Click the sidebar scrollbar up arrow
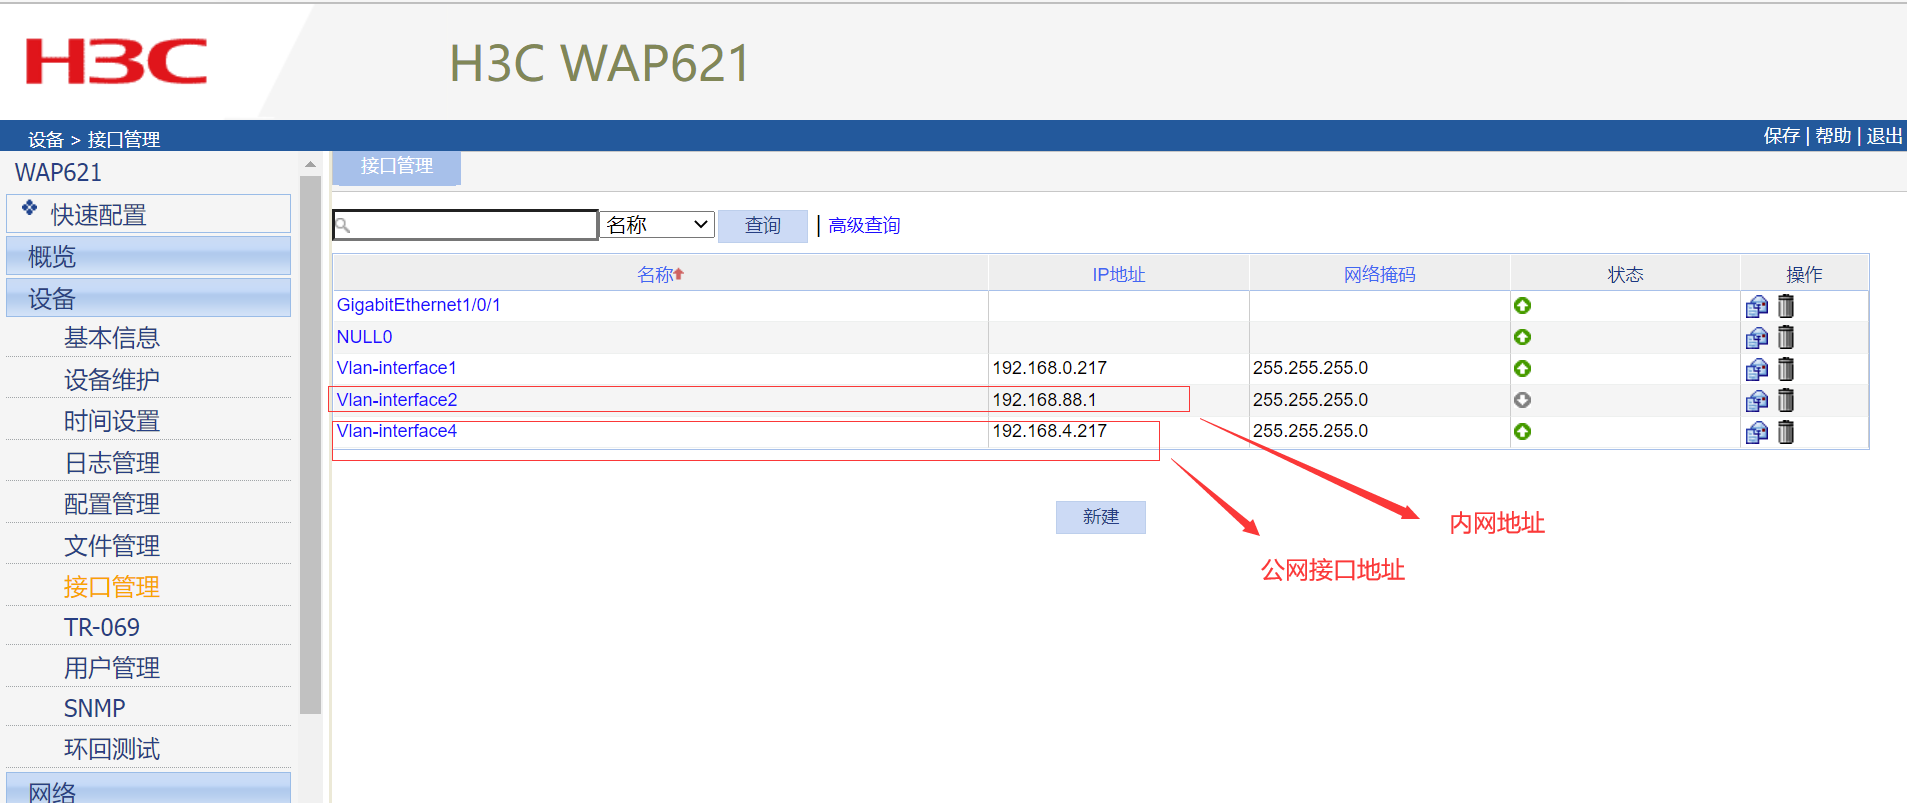Viewport: 1907px width, 803px height. coord(310,164)
